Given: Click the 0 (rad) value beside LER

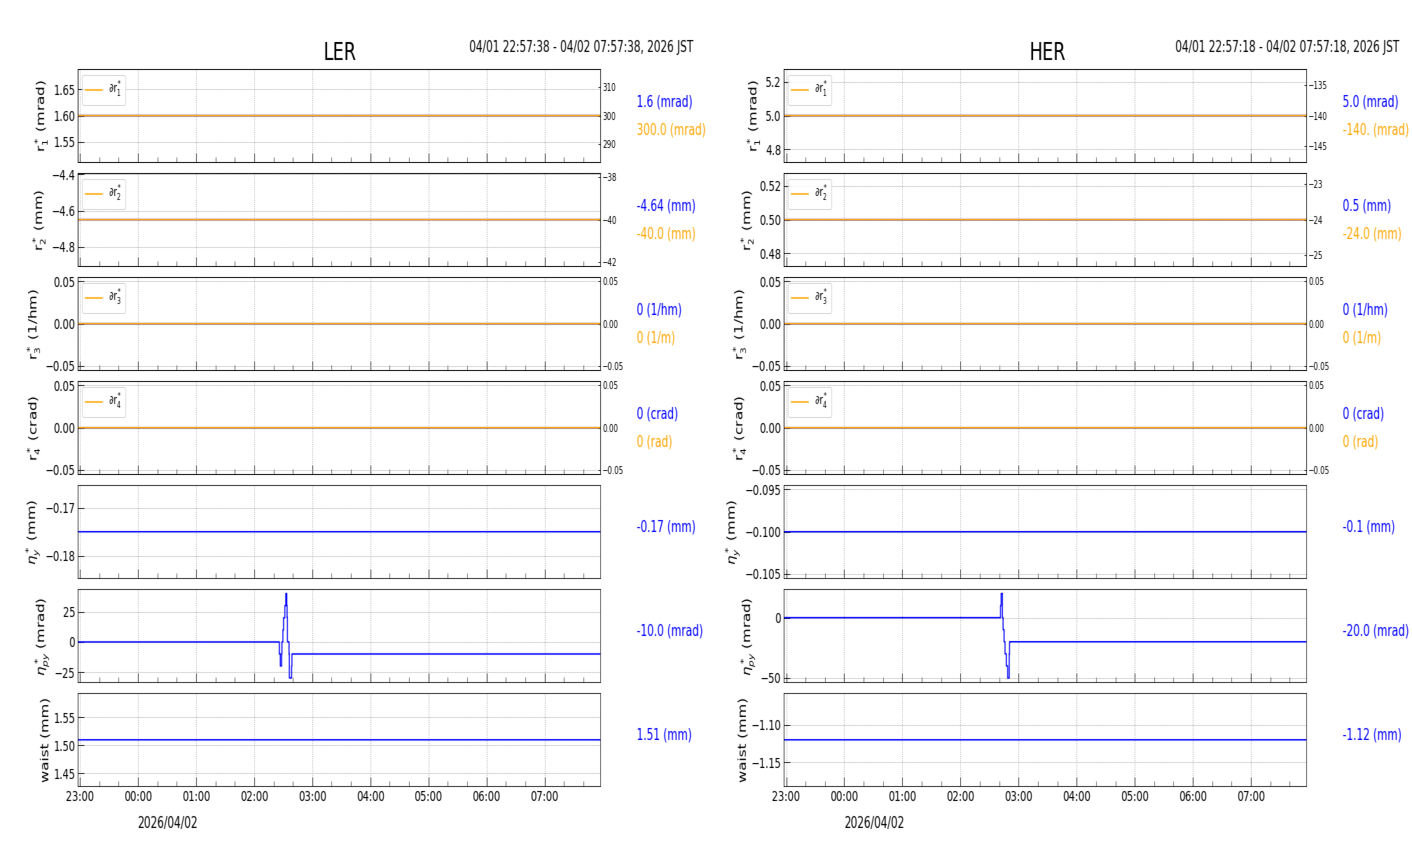Looking at the screenshot, I should [x=654, y=441].
